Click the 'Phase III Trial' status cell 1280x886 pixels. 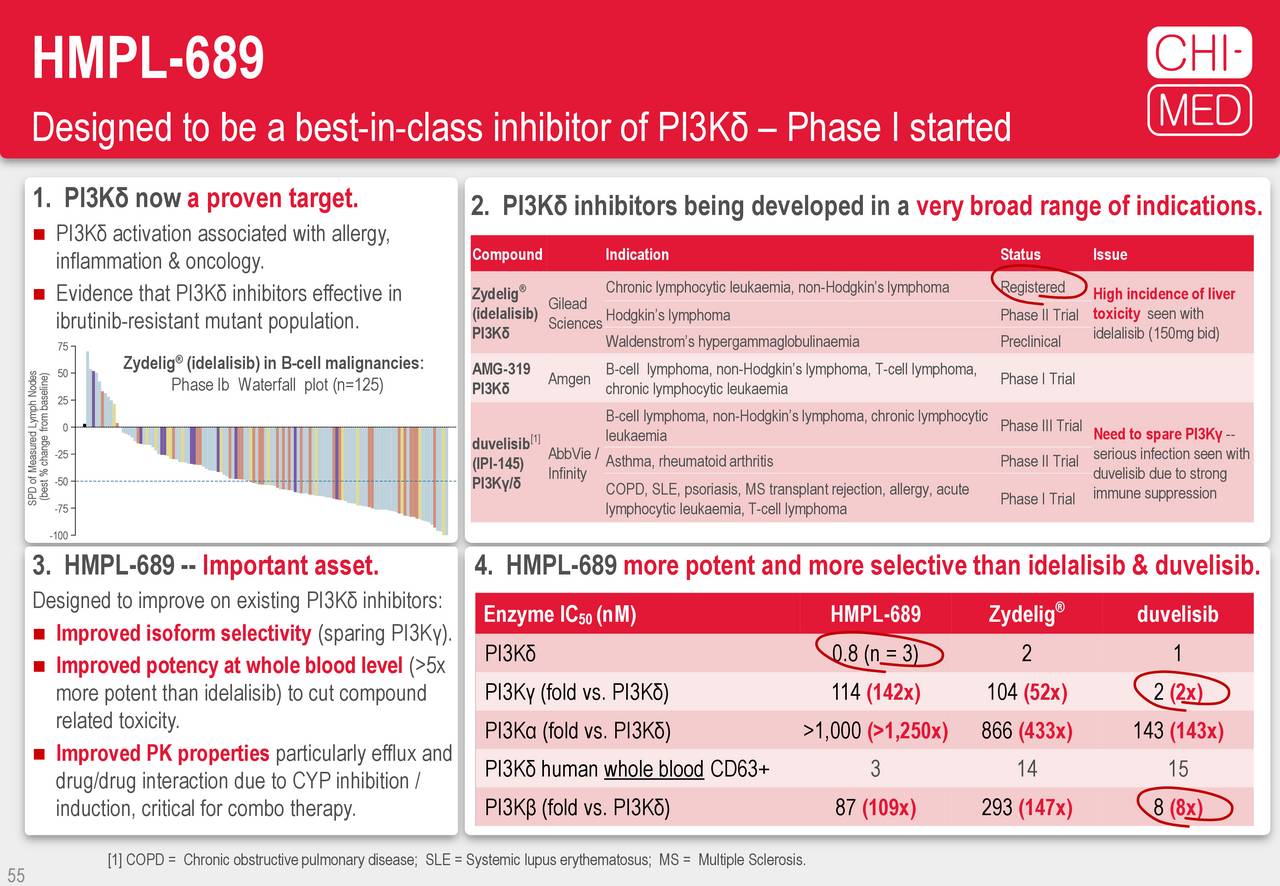tap(1041, 425)
